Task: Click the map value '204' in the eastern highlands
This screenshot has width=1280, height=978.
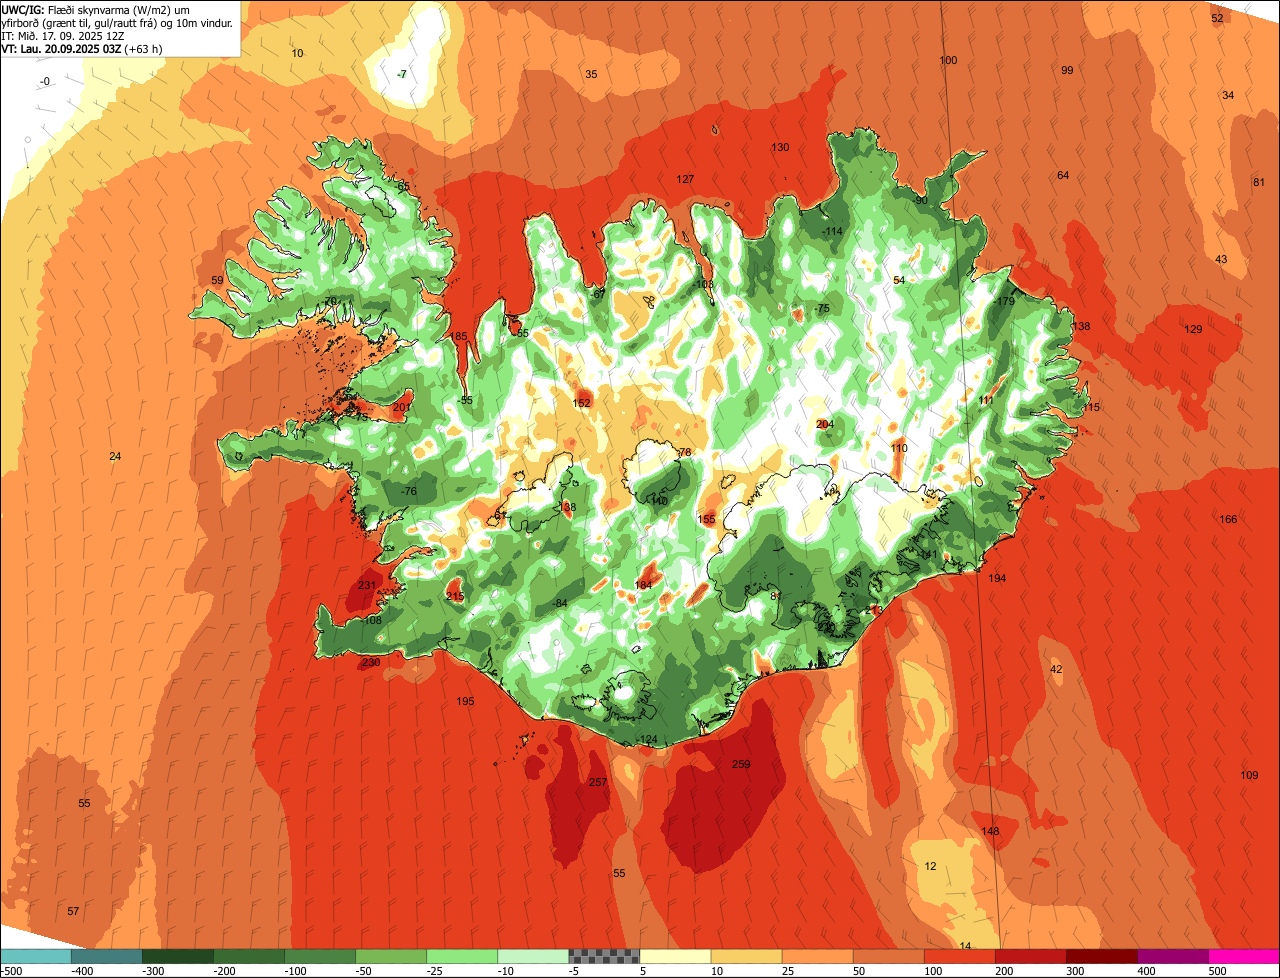Action: 824,424
